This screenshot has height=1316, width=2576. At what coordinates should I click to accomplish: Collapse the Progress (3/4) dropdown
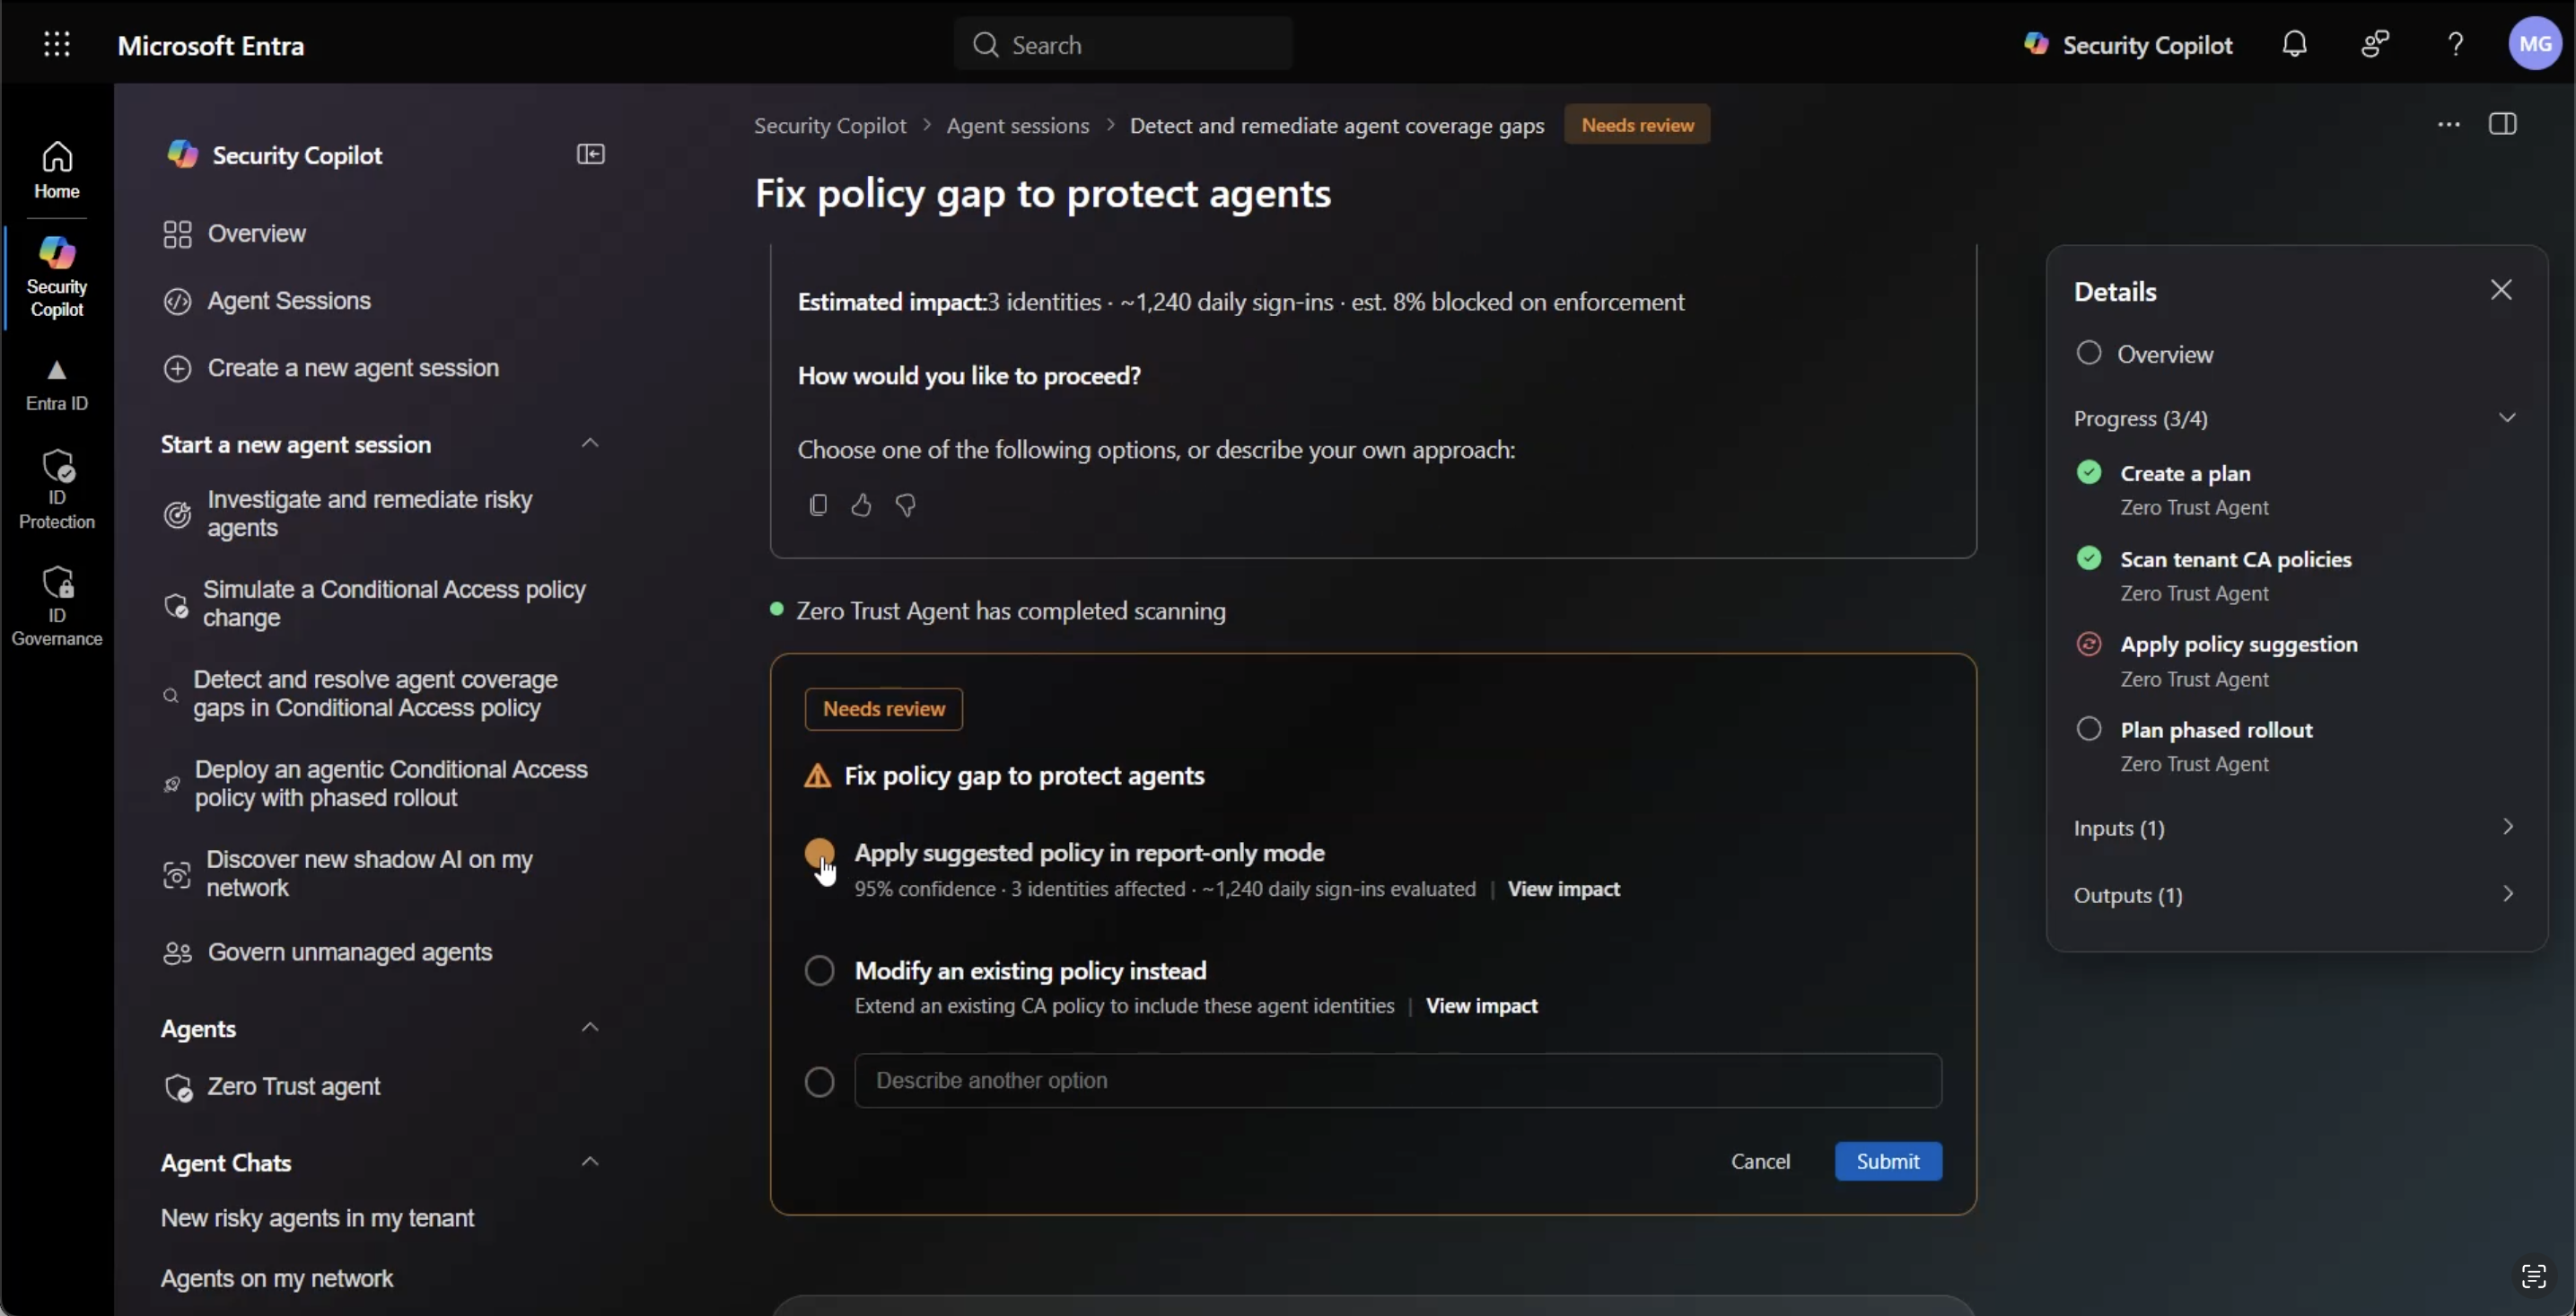pyautogui.click(x=2506, y=417)
